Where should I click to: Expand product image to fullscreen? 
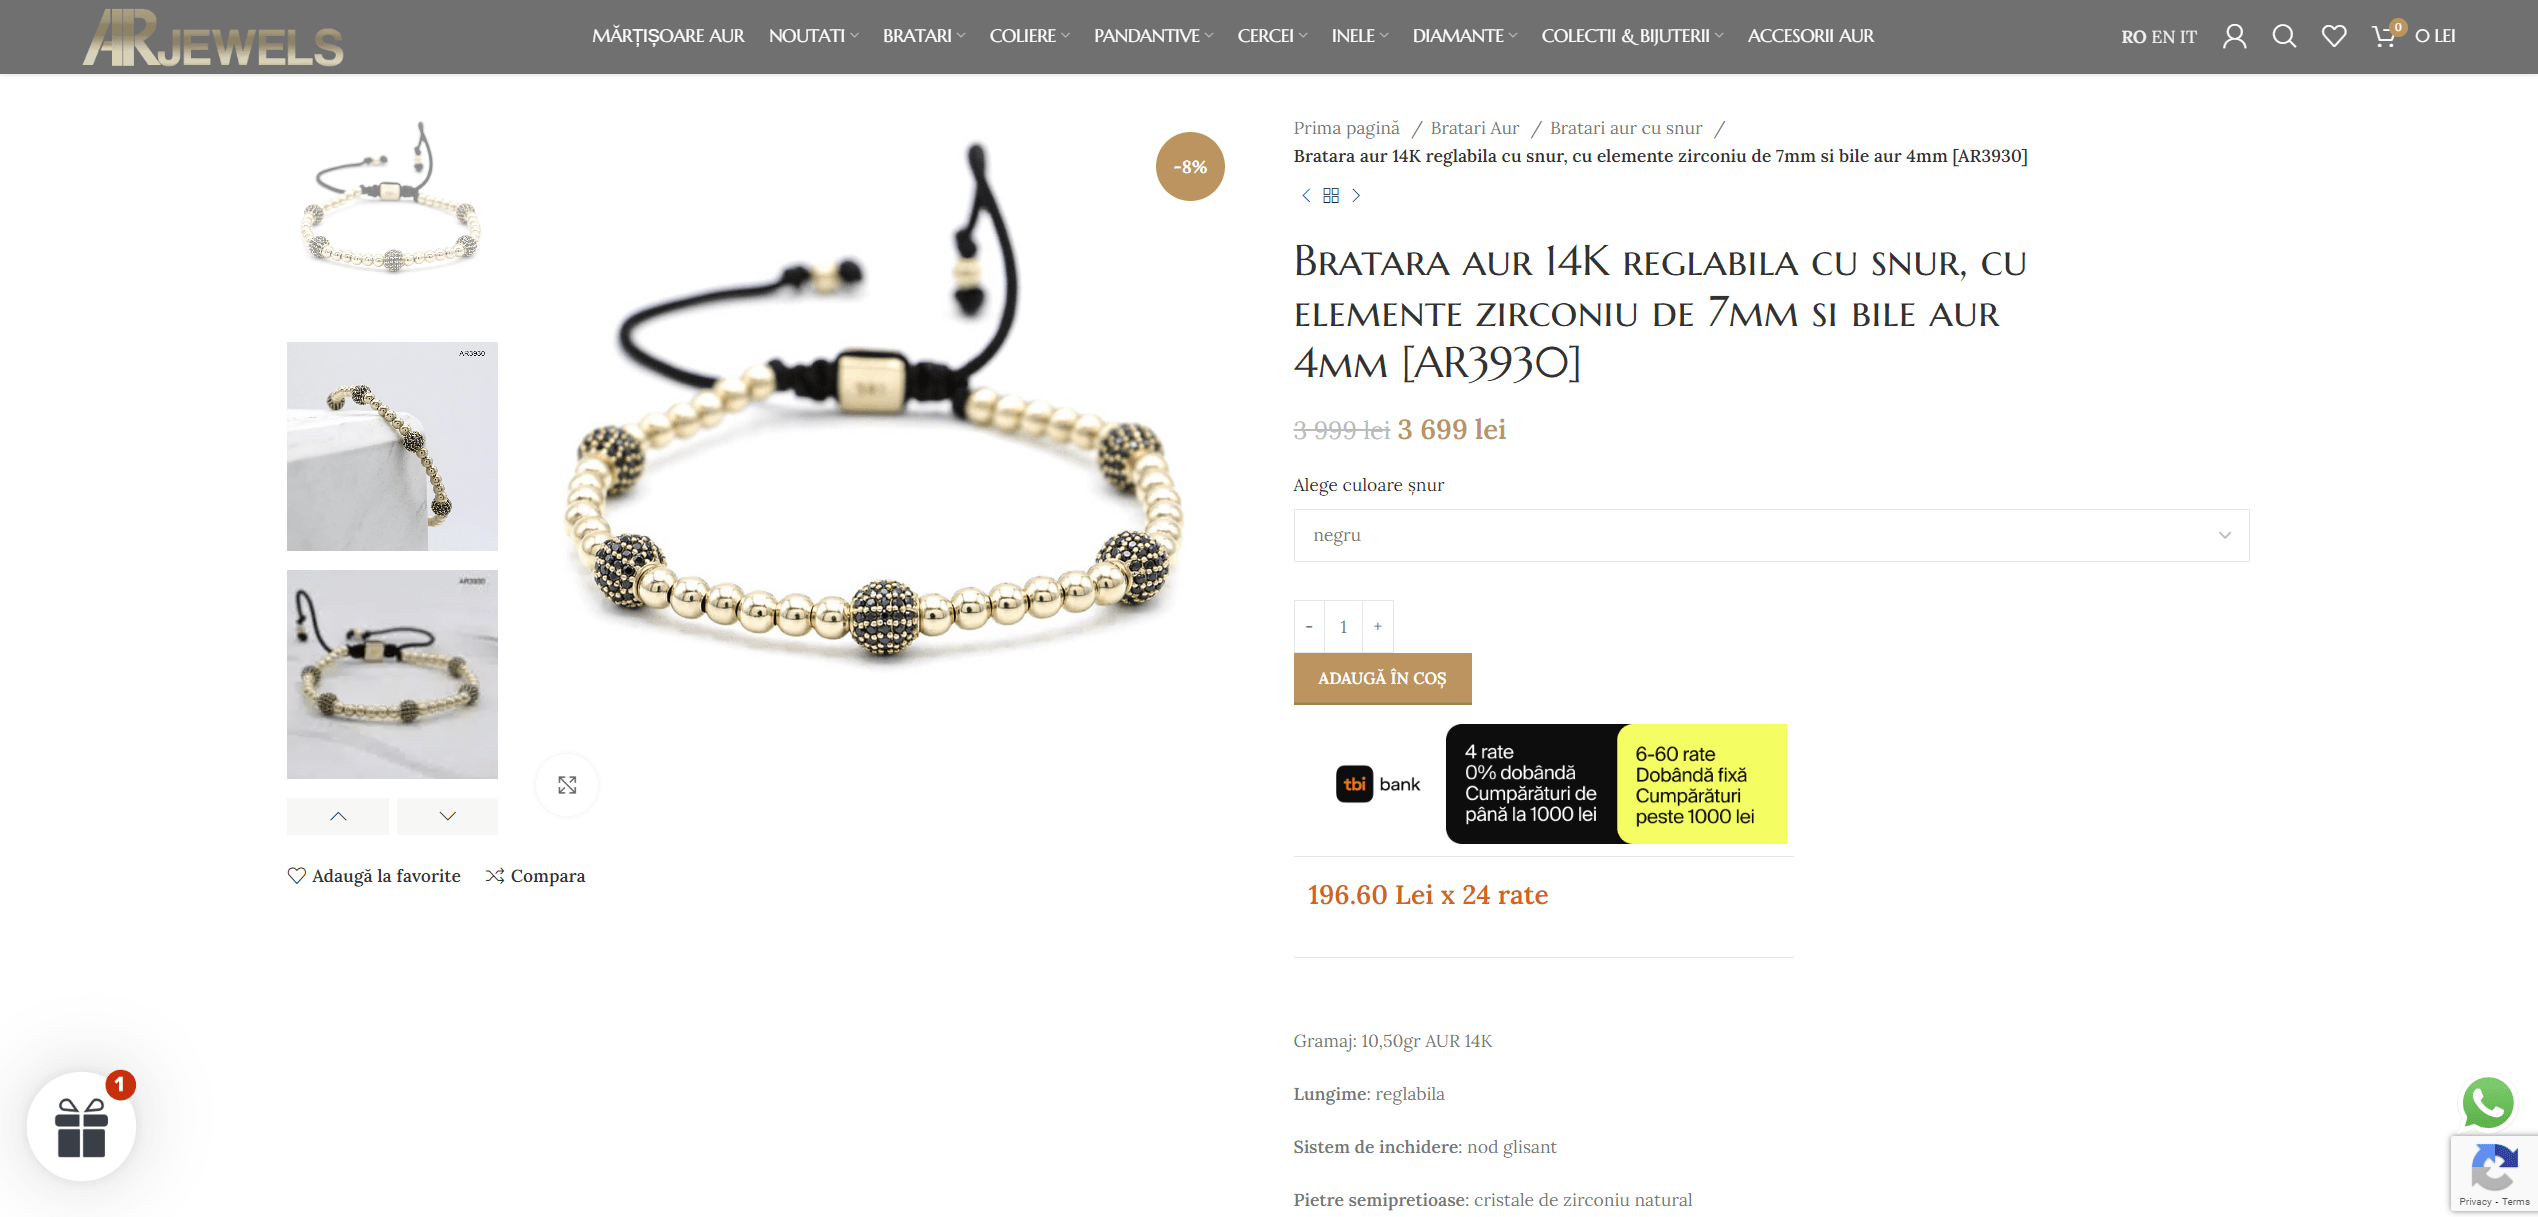(x=567, y=785)
